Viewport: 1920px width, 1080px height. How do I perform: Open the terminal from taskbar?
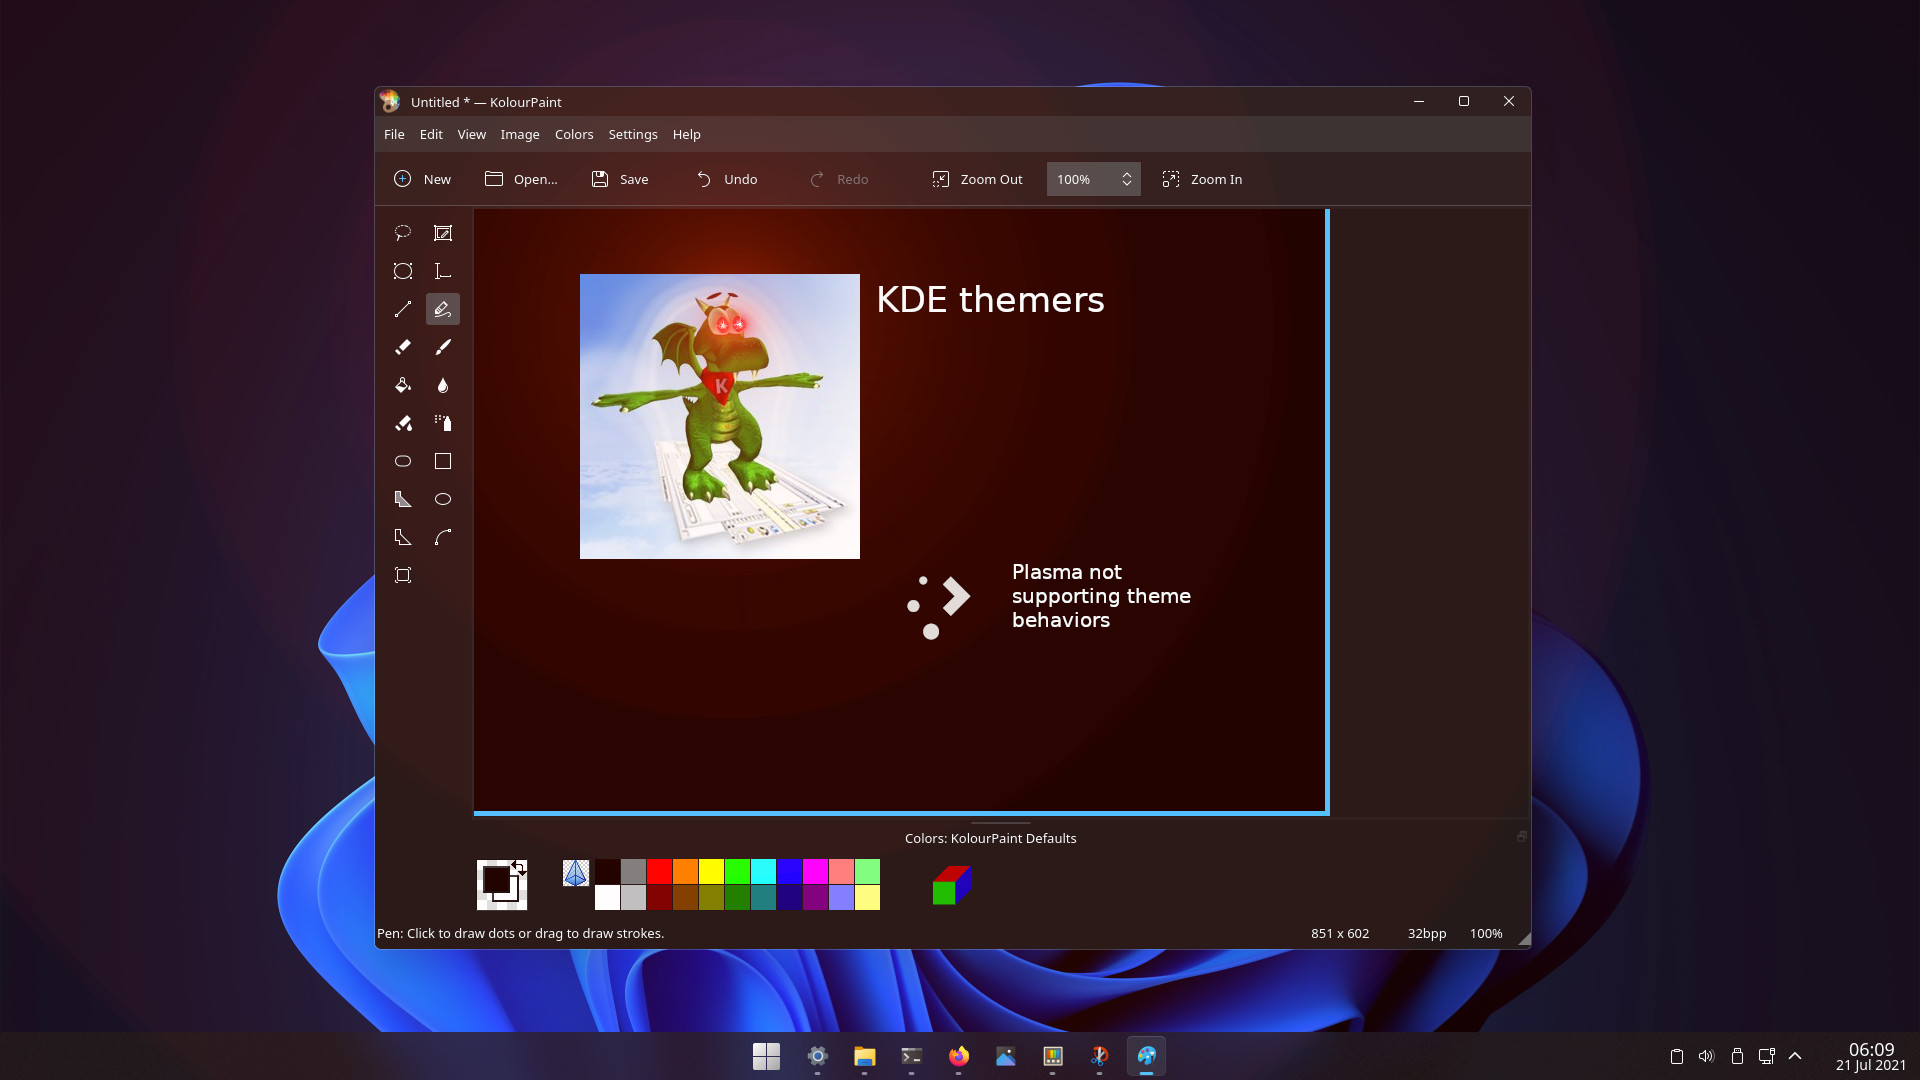(x=911, y=1056)
